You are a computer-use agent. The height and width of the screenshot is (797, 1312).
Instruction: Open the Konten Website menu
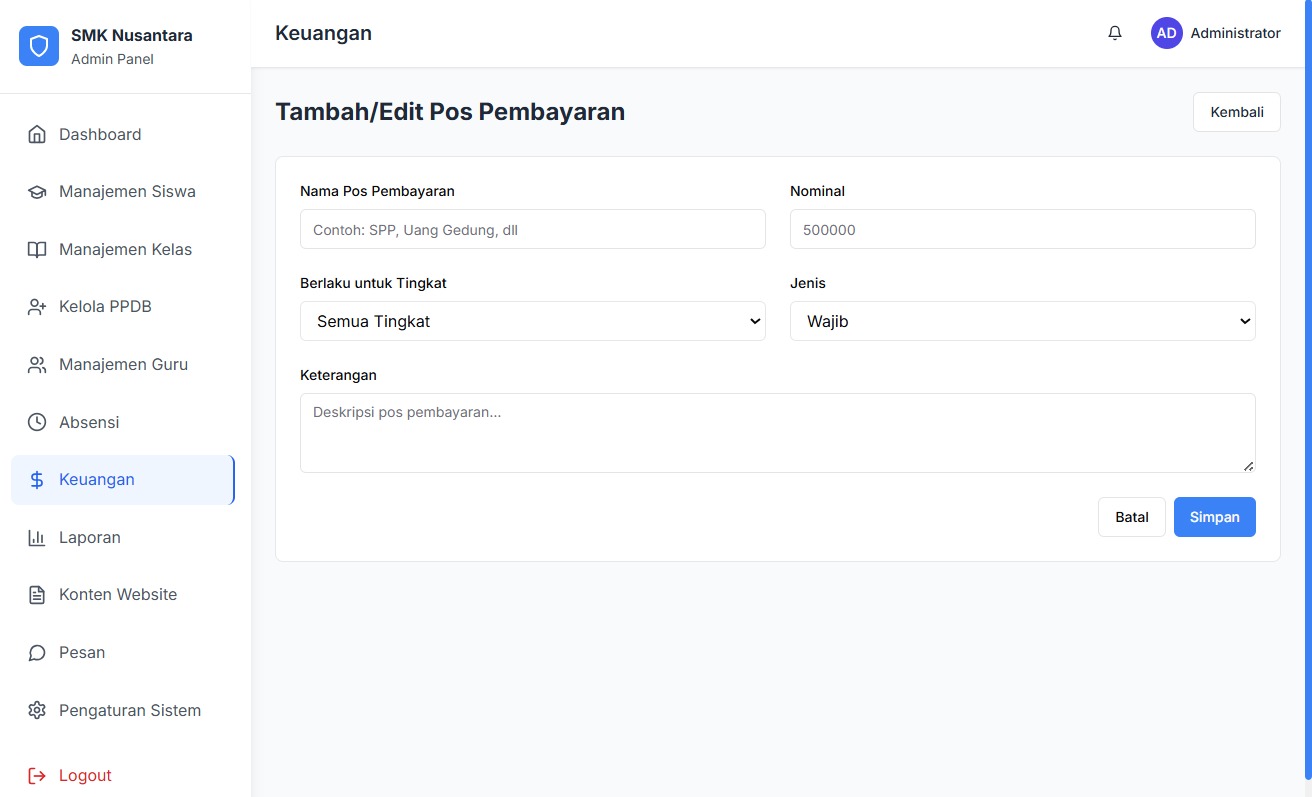click(x=118, y=595)
